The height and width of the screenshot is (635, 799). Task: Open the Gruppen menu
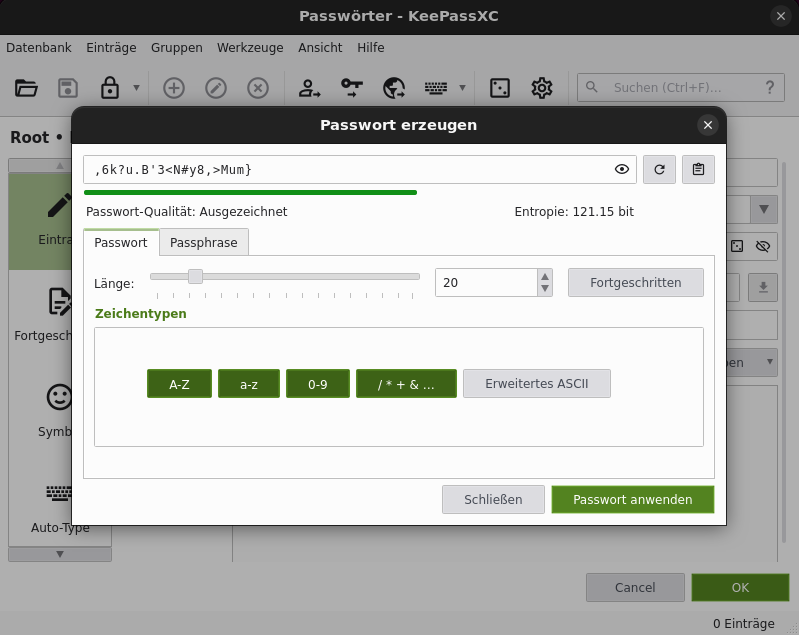[x=176, y=48]
